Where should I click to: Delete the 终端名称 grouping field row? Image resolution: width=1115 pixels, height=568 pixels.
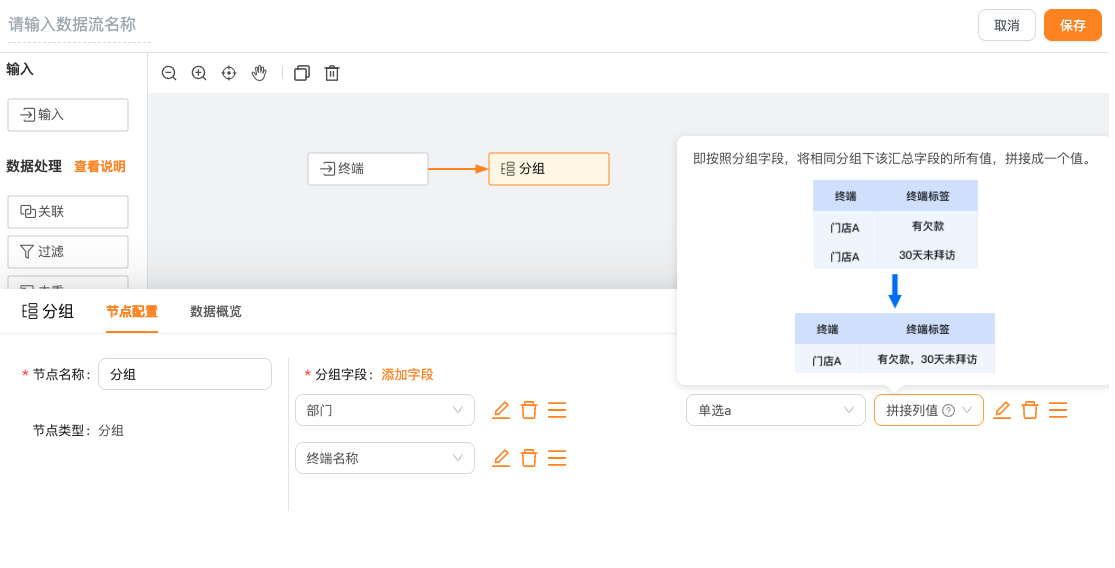click(x=529, y=458)
